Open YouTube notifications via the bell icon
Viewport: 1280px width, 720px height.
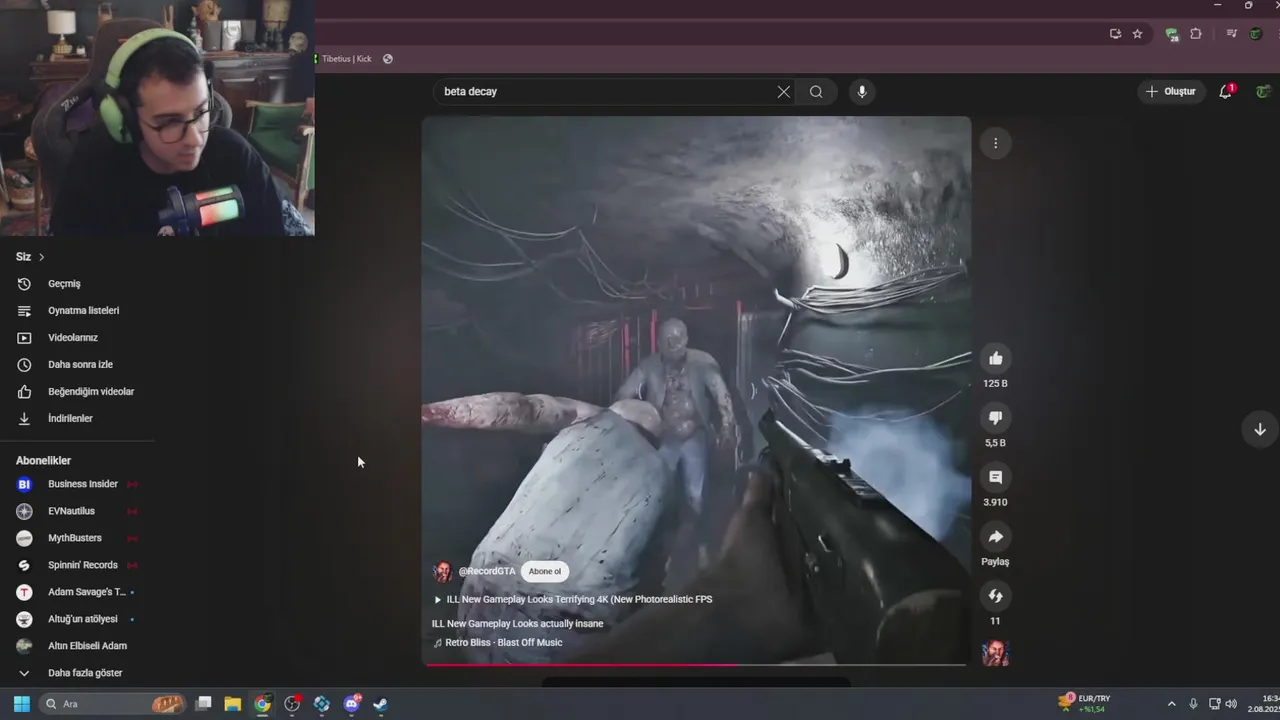1225,91
